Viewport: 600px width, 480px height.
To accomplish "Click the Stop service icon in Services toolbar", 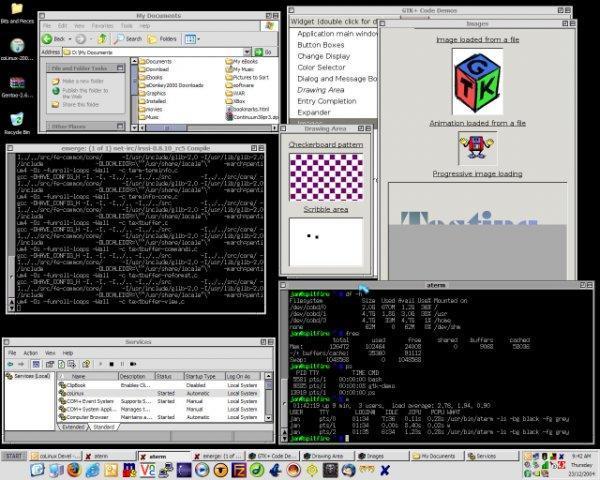I will (111, 364).
